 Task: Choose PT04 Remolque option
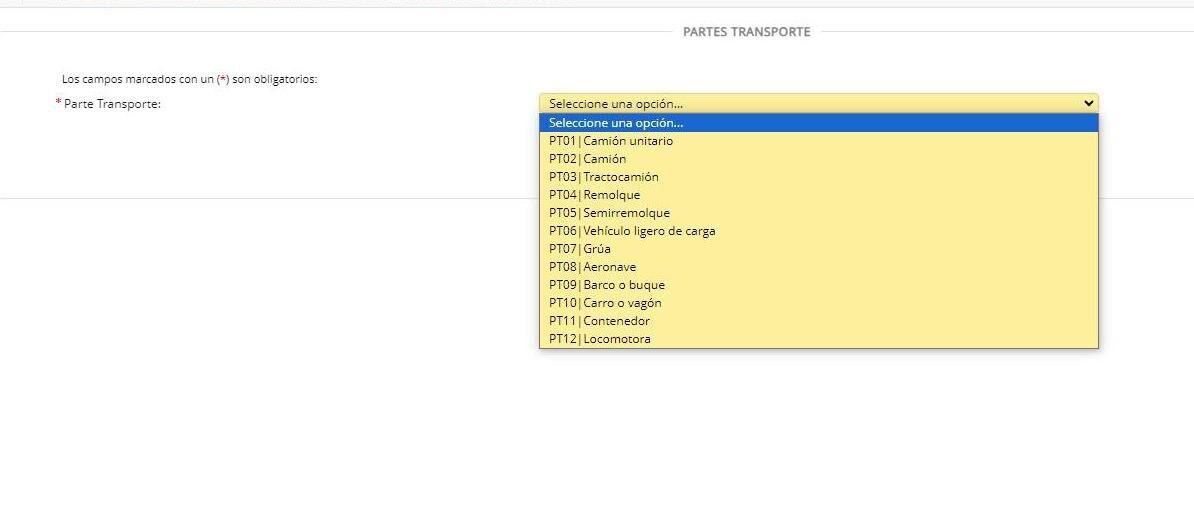click(595, 195)
